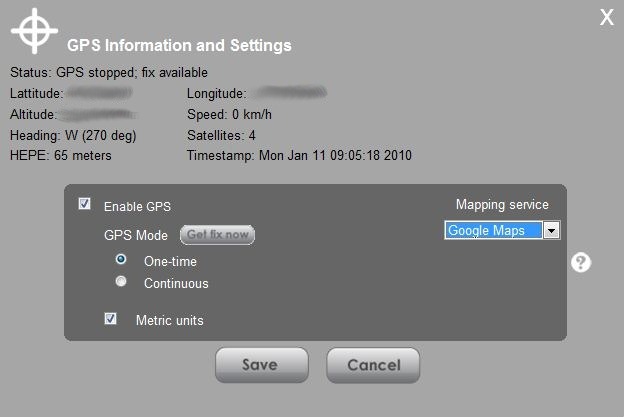Viewport: 624px width, 417px height.
Task: Click the blurred Longitude value
Action: pos(291,92)
